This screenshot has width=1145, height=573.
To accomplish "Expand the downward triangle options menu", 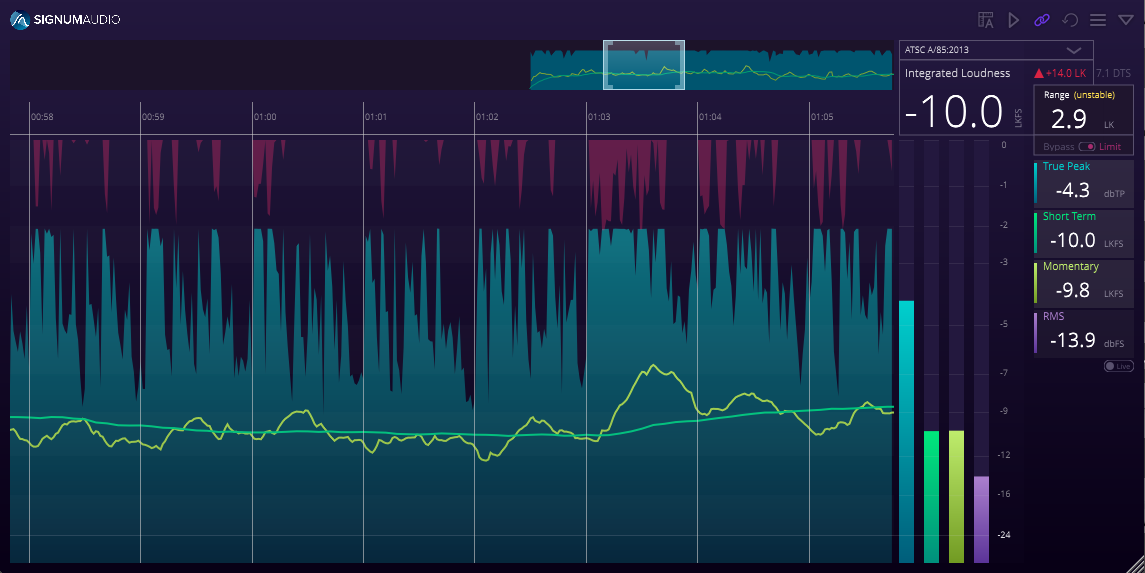I will point(1125,20).
